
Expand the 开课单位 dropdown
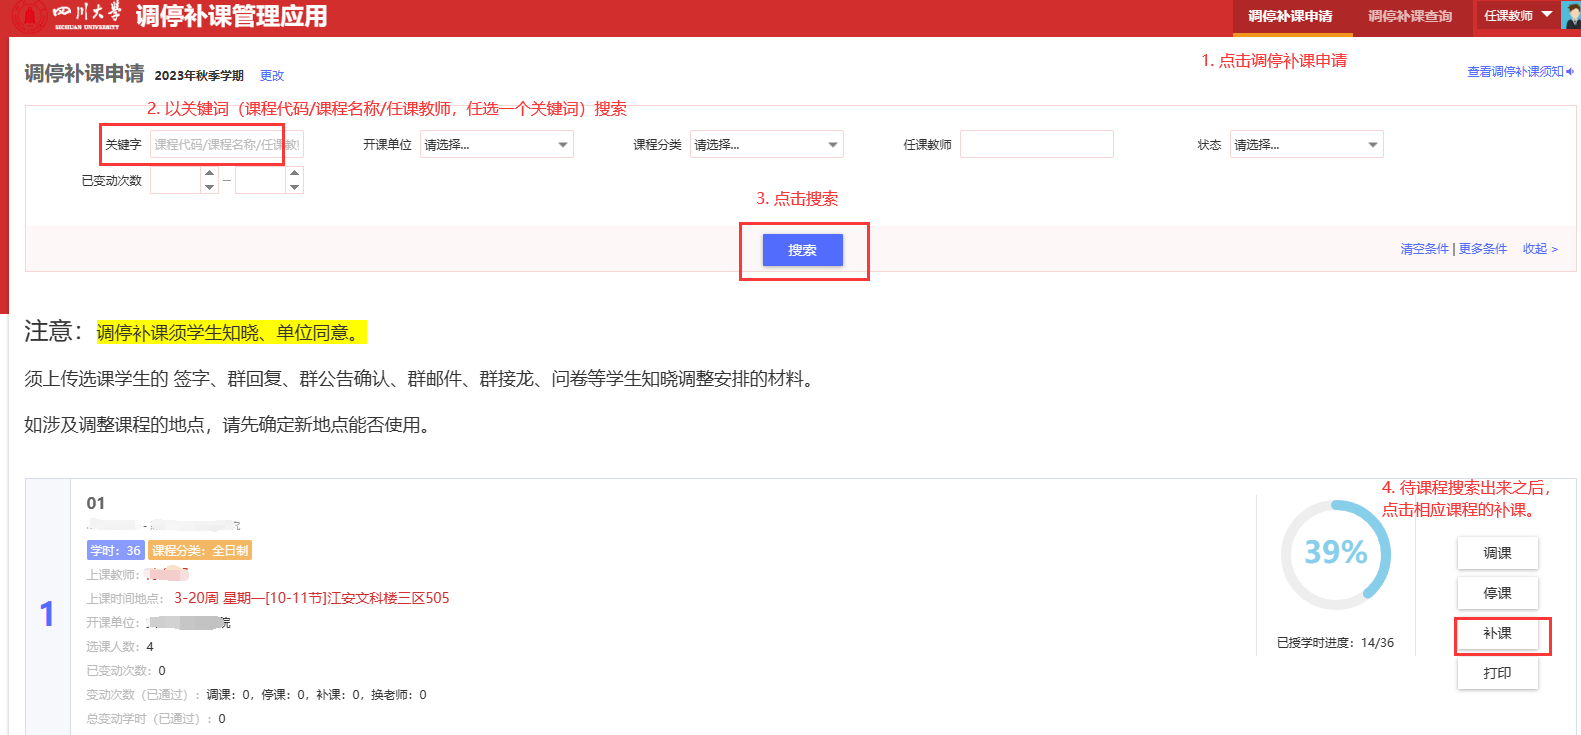click(496, 145)
